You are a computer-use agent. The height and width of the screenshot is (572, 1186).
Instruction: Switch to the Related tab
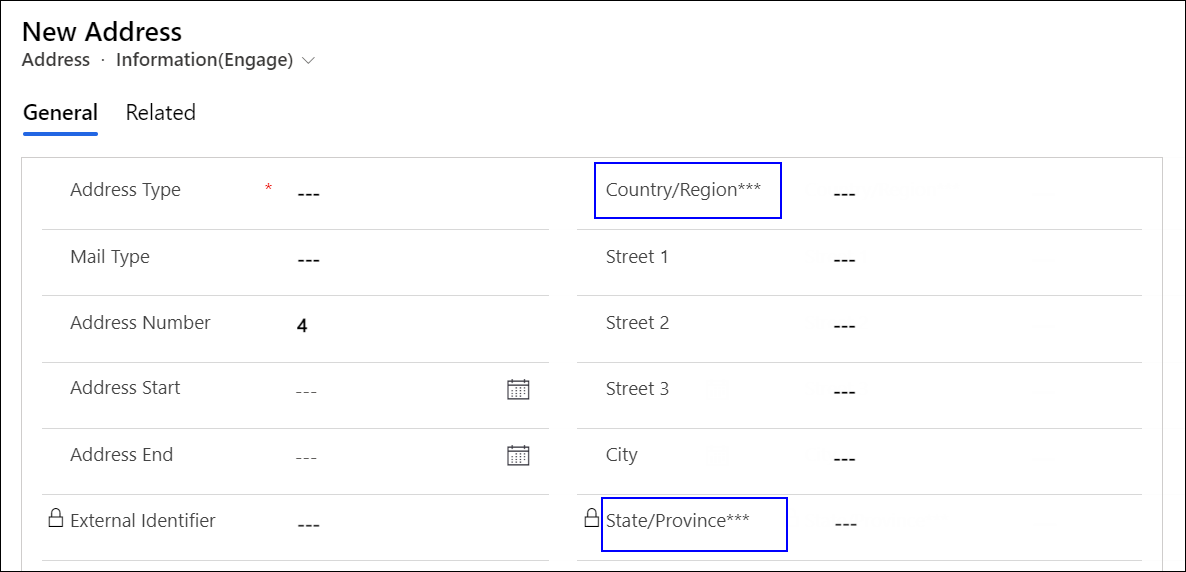click(x=160, y=113)
